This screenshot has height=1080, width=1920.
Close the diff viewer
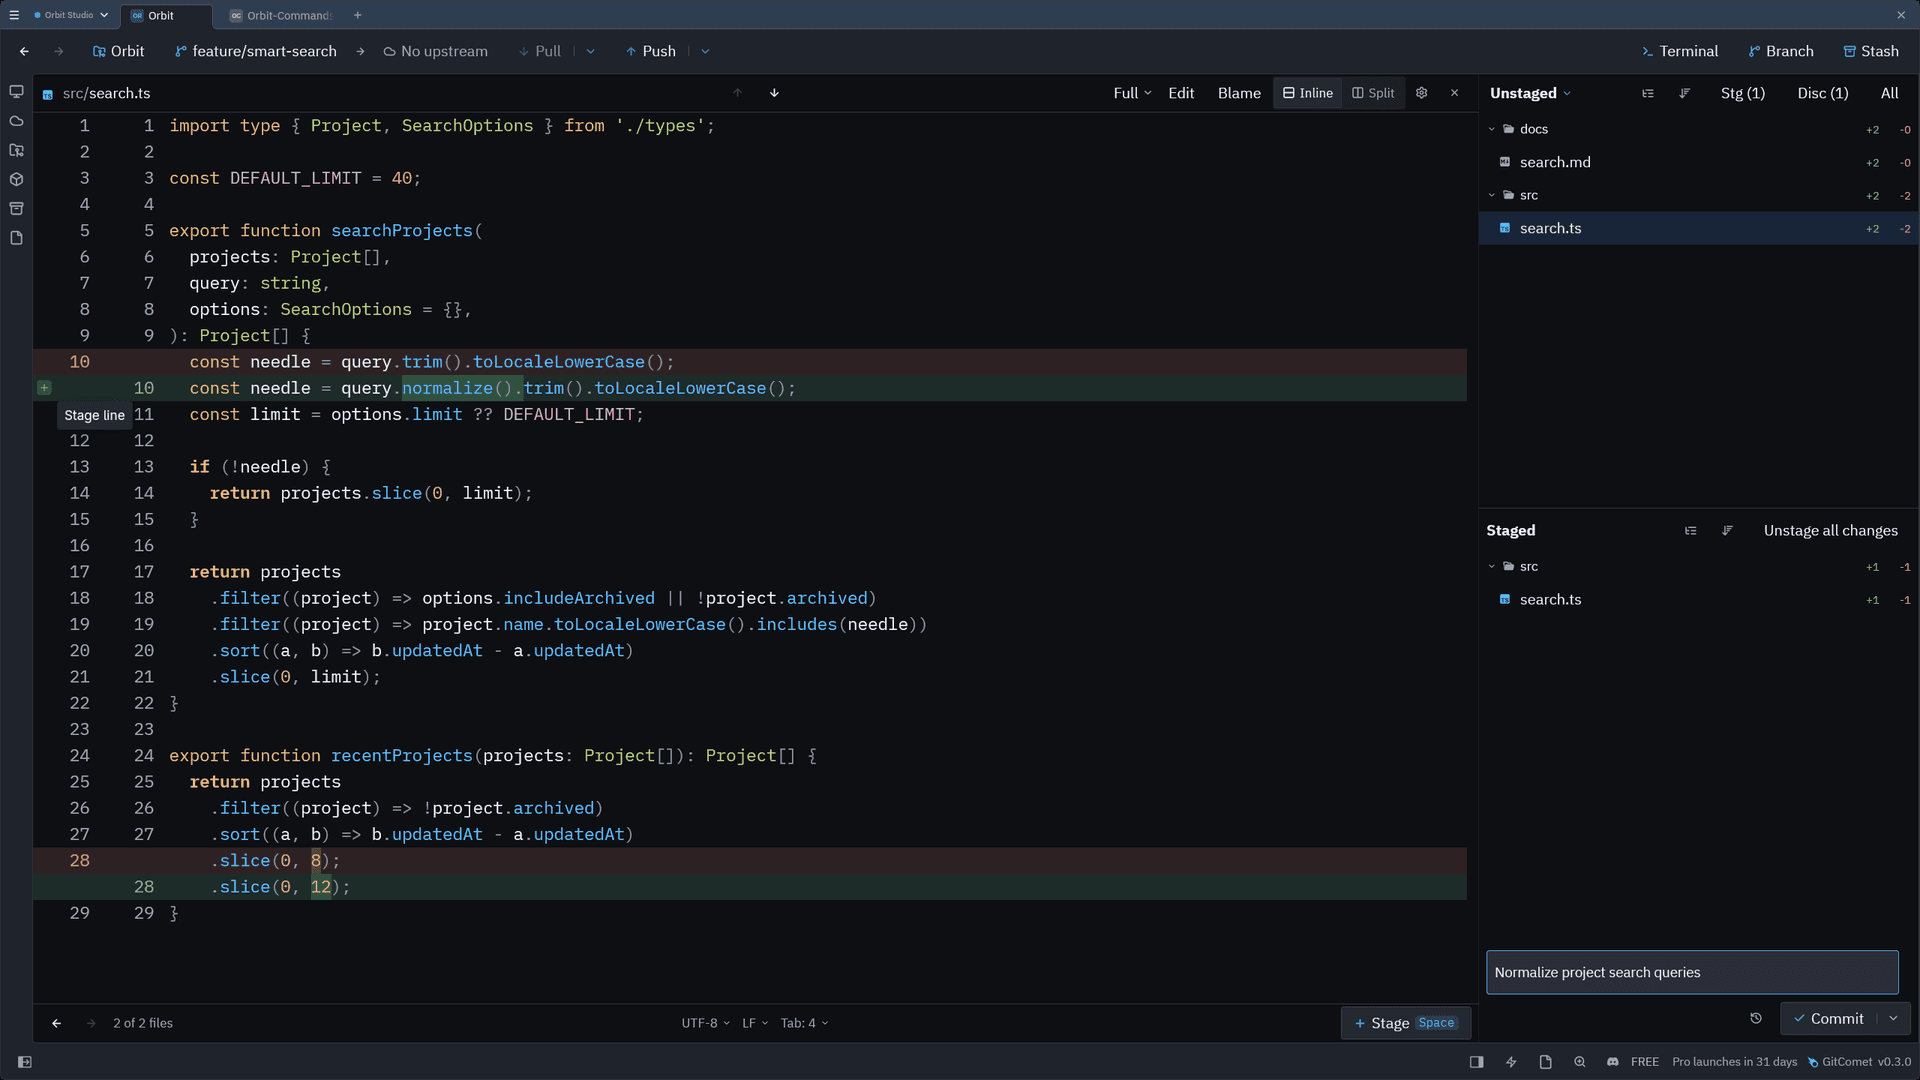point(1454,93)
